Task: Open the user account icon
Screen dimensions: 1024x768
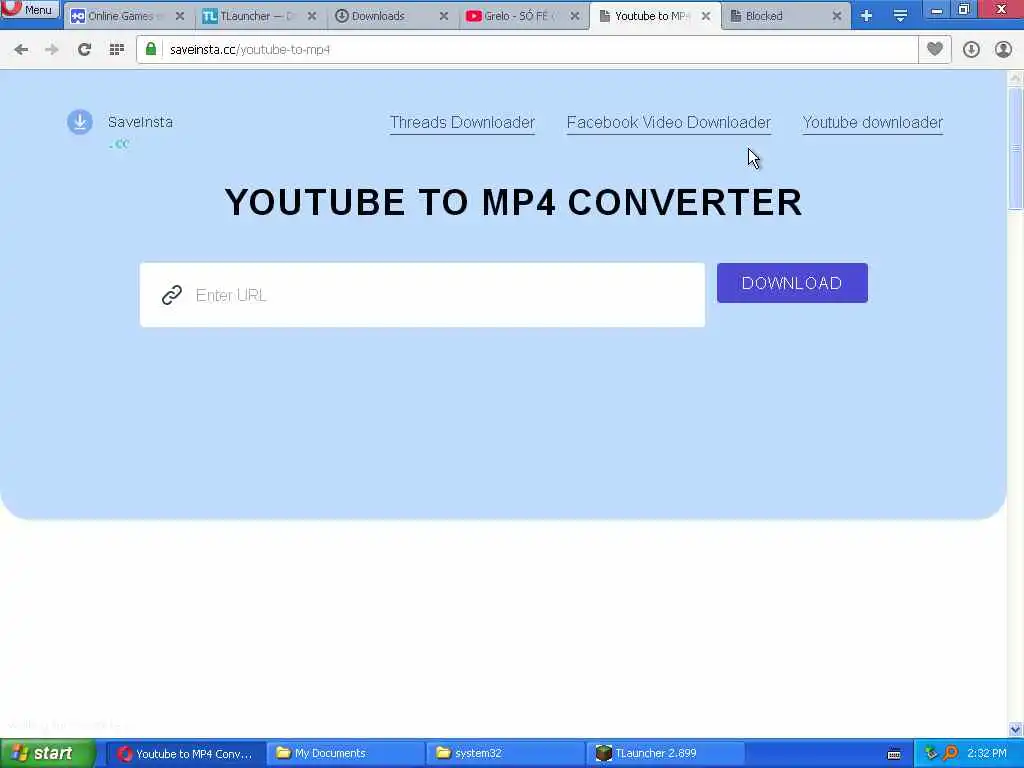Action: pyautogui.click(x=1003, y=50)
